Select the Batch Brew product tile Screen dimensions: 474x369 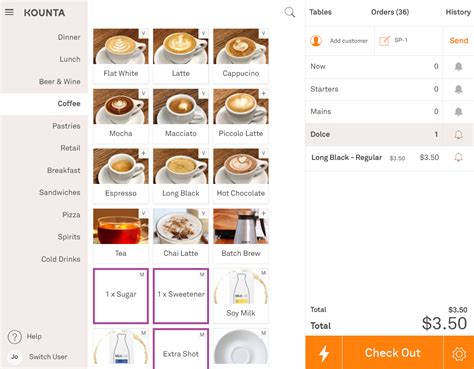(x=241, y=236)
